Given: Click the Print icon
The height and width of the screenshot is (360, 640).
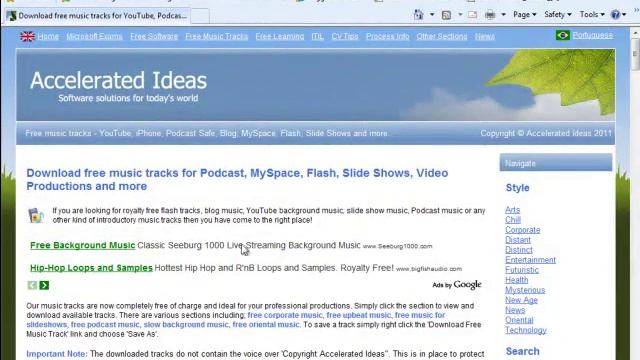Looking at the screenshot, I should [490, 15].
